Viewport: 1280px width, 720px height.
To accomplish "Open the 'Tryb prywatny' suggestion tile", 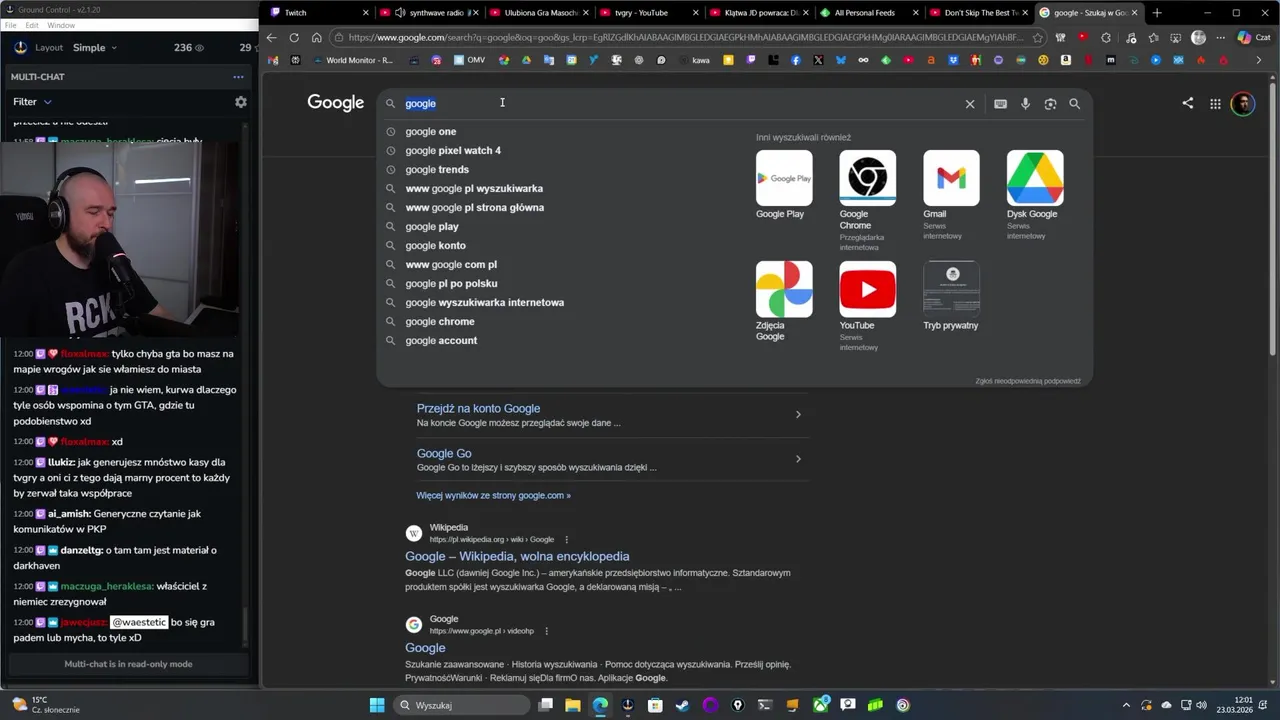I will click(951, 296).
